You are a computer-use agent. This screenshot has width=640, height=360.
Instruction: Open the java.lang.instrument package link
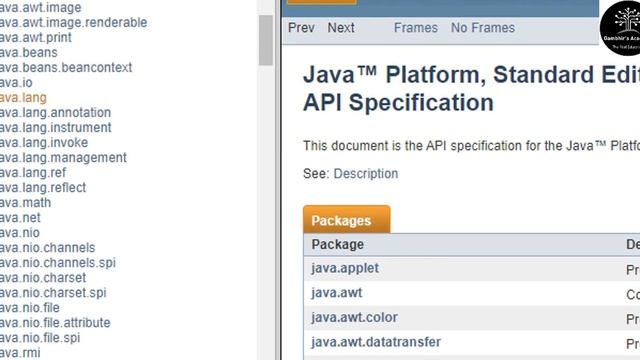(x=56, y=127)
